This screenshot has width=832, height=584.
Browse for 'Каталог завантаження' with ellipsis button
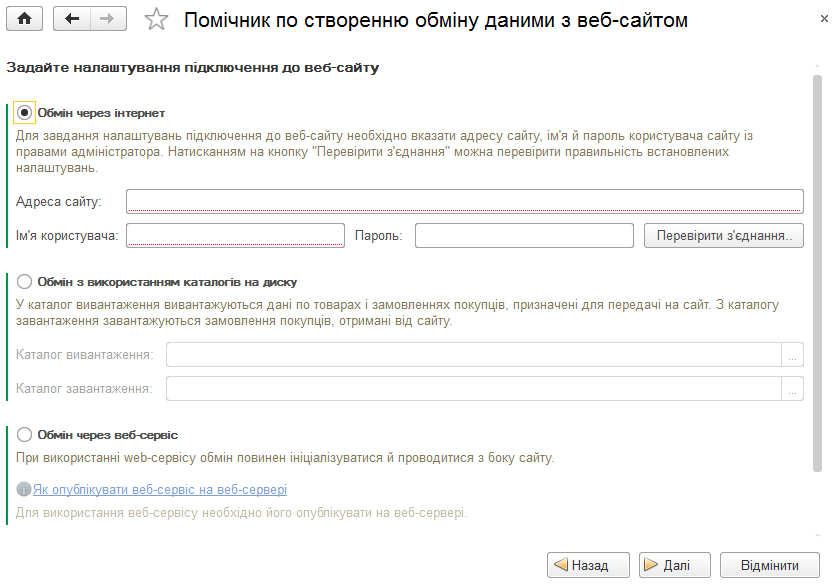pyautogui.click(x=793, y=389)
